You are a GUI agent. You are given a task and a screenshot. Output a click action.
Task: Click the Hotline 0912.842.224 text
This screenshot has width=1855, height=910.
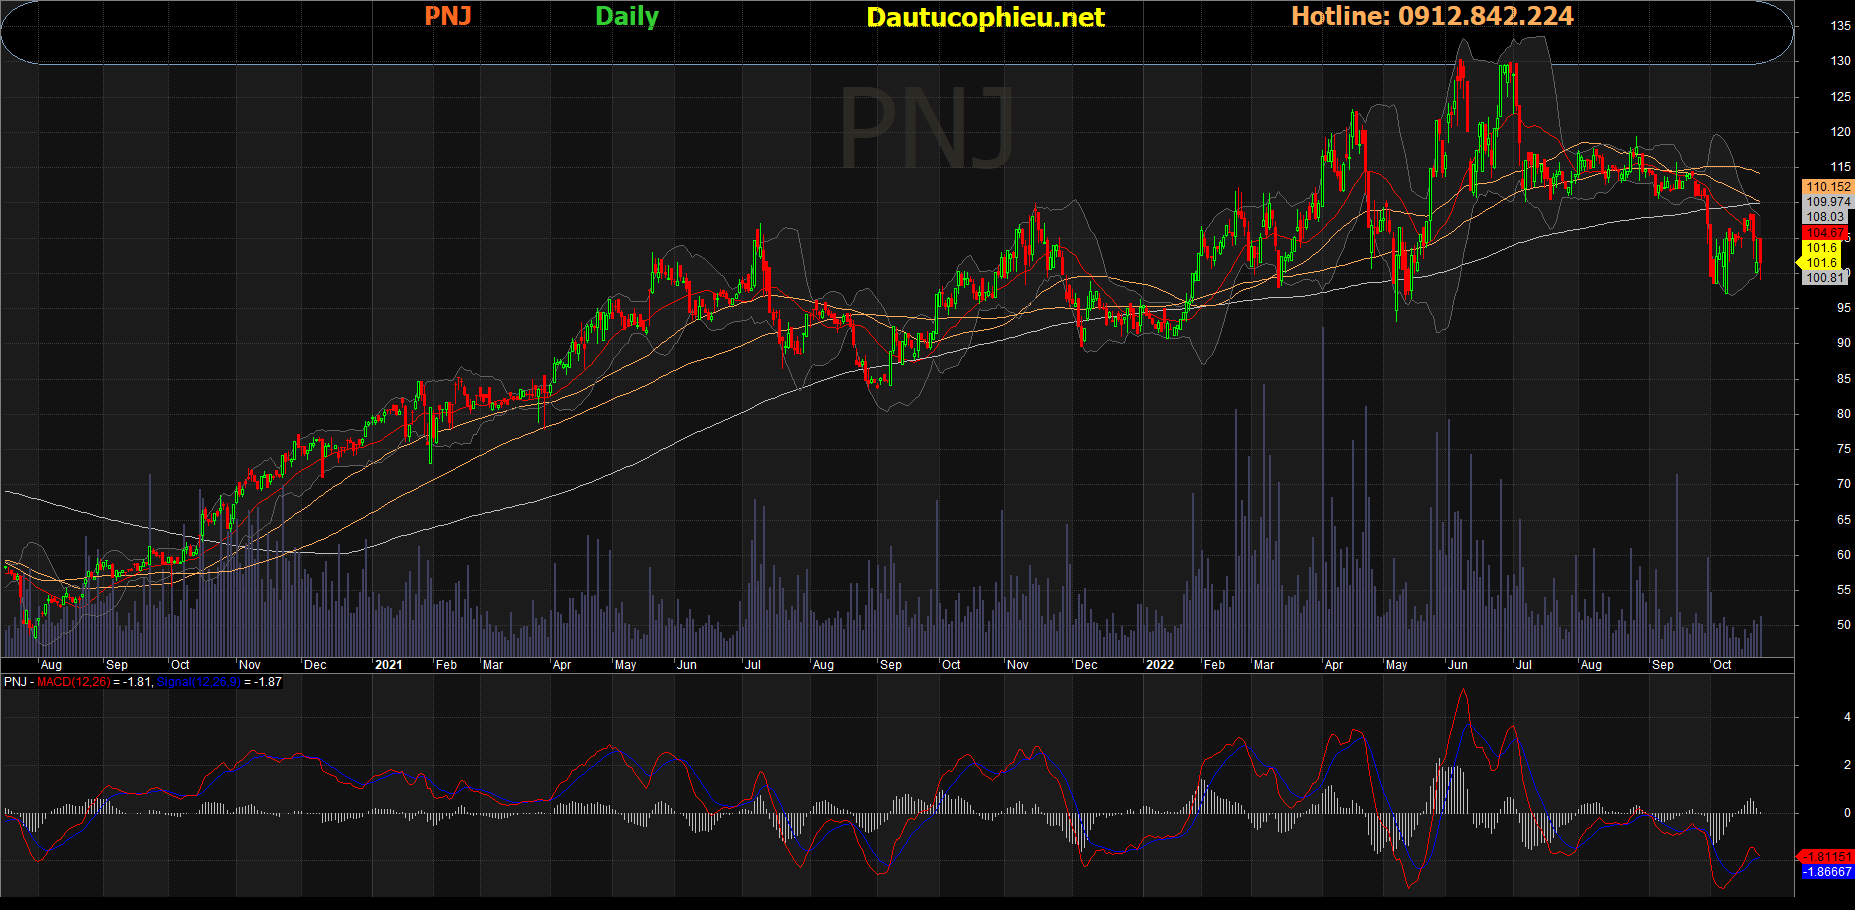1432,16
